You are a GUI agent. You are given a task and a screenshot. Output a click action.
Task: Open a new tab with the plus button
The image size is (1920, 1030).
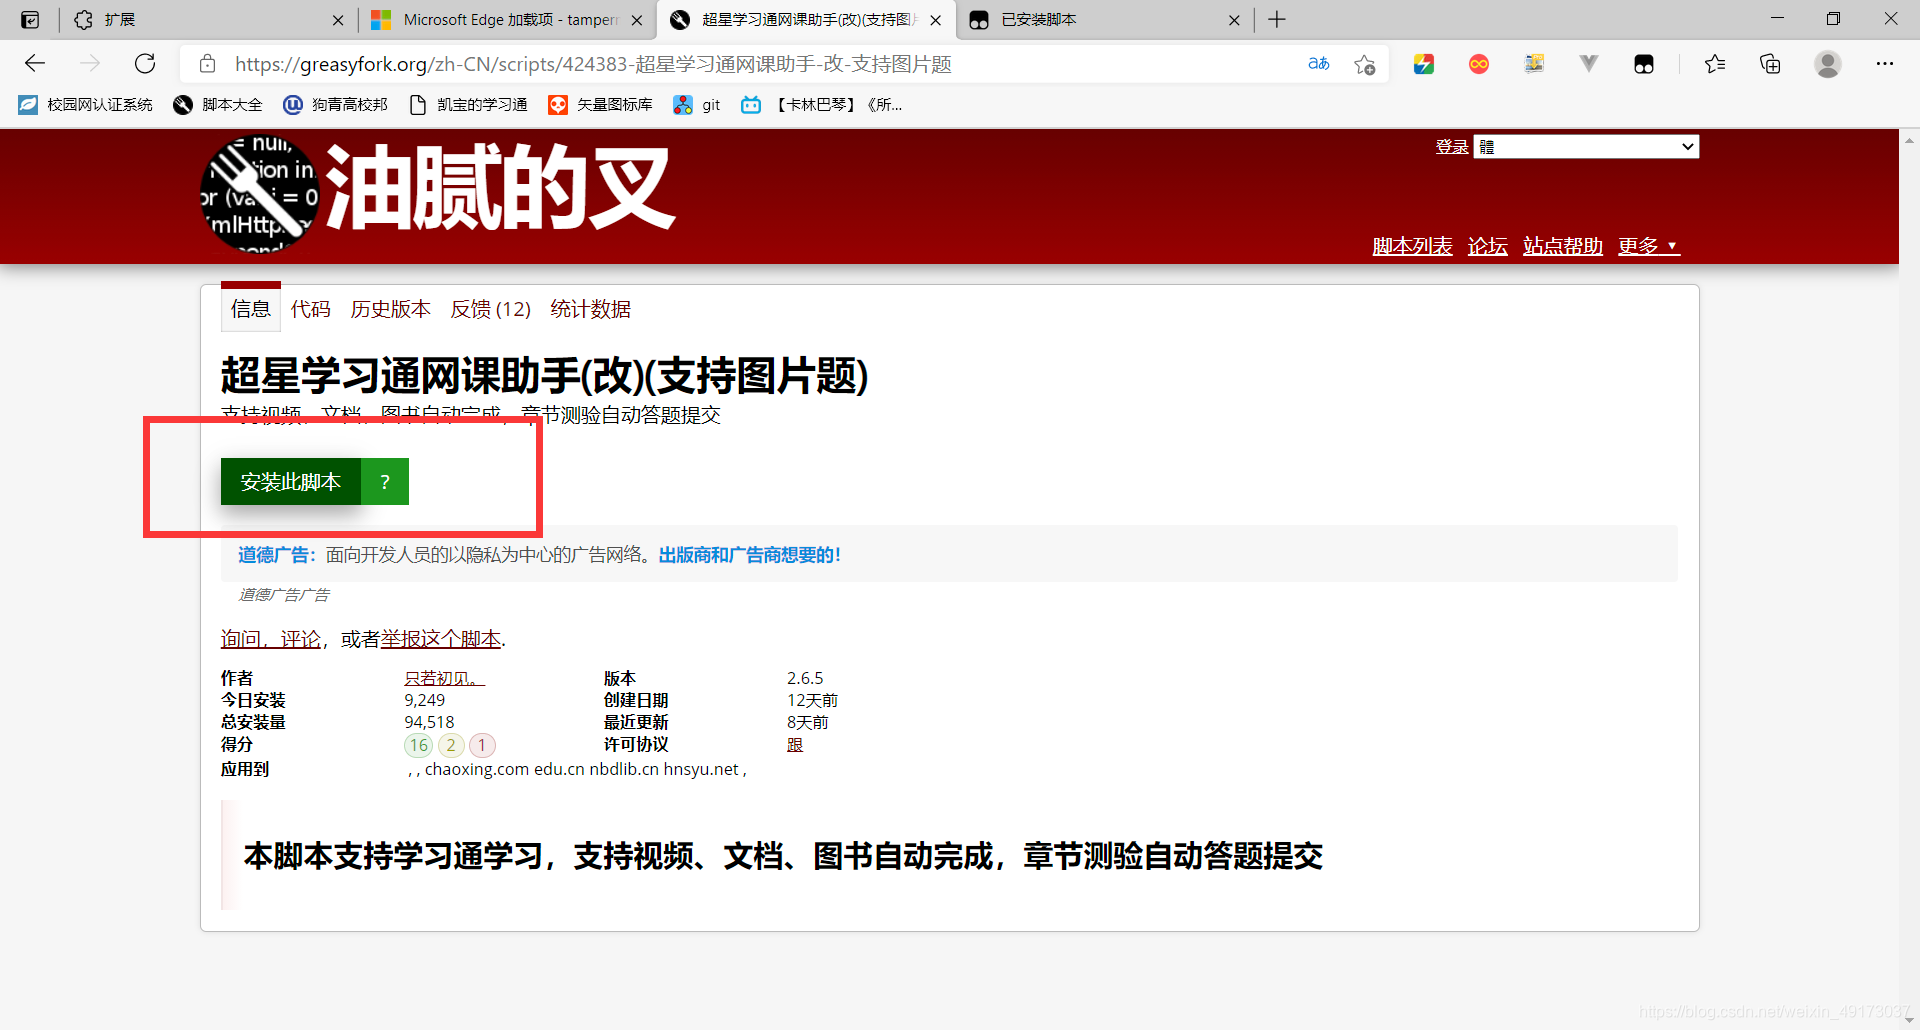1277,20
